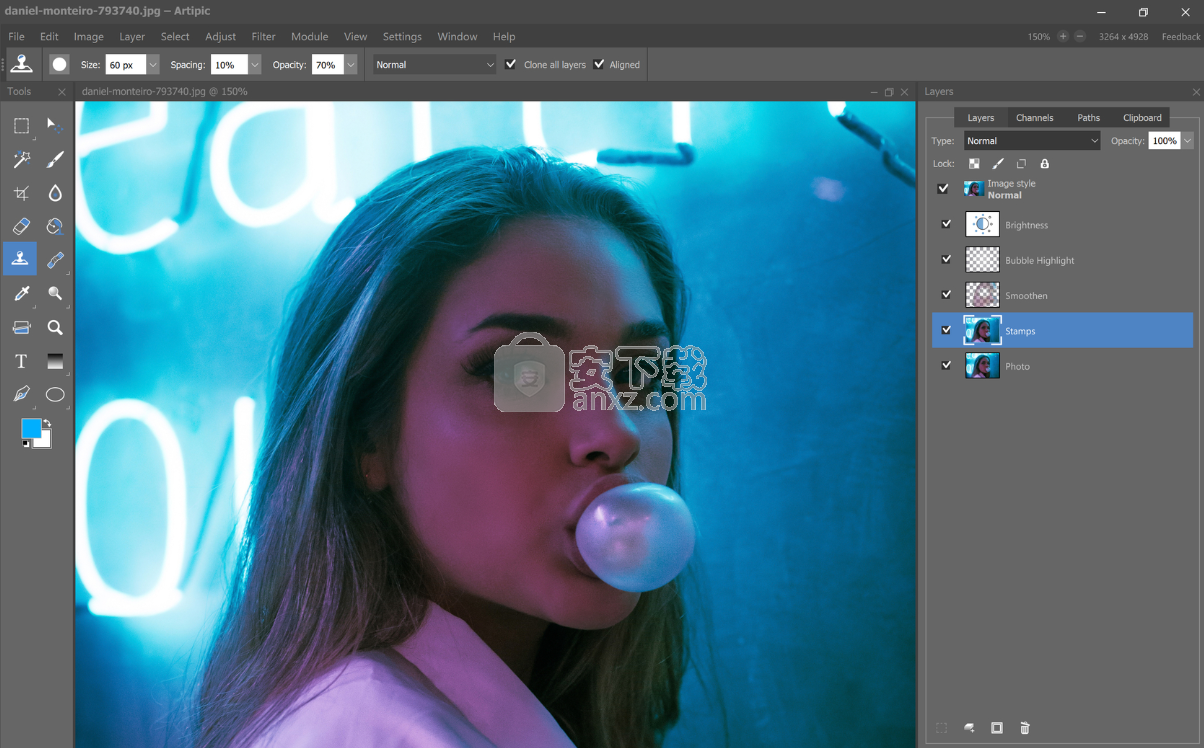Select the rectangular marquee selection tool
This screenshot has width=1204, height=748.
[21, 126]
